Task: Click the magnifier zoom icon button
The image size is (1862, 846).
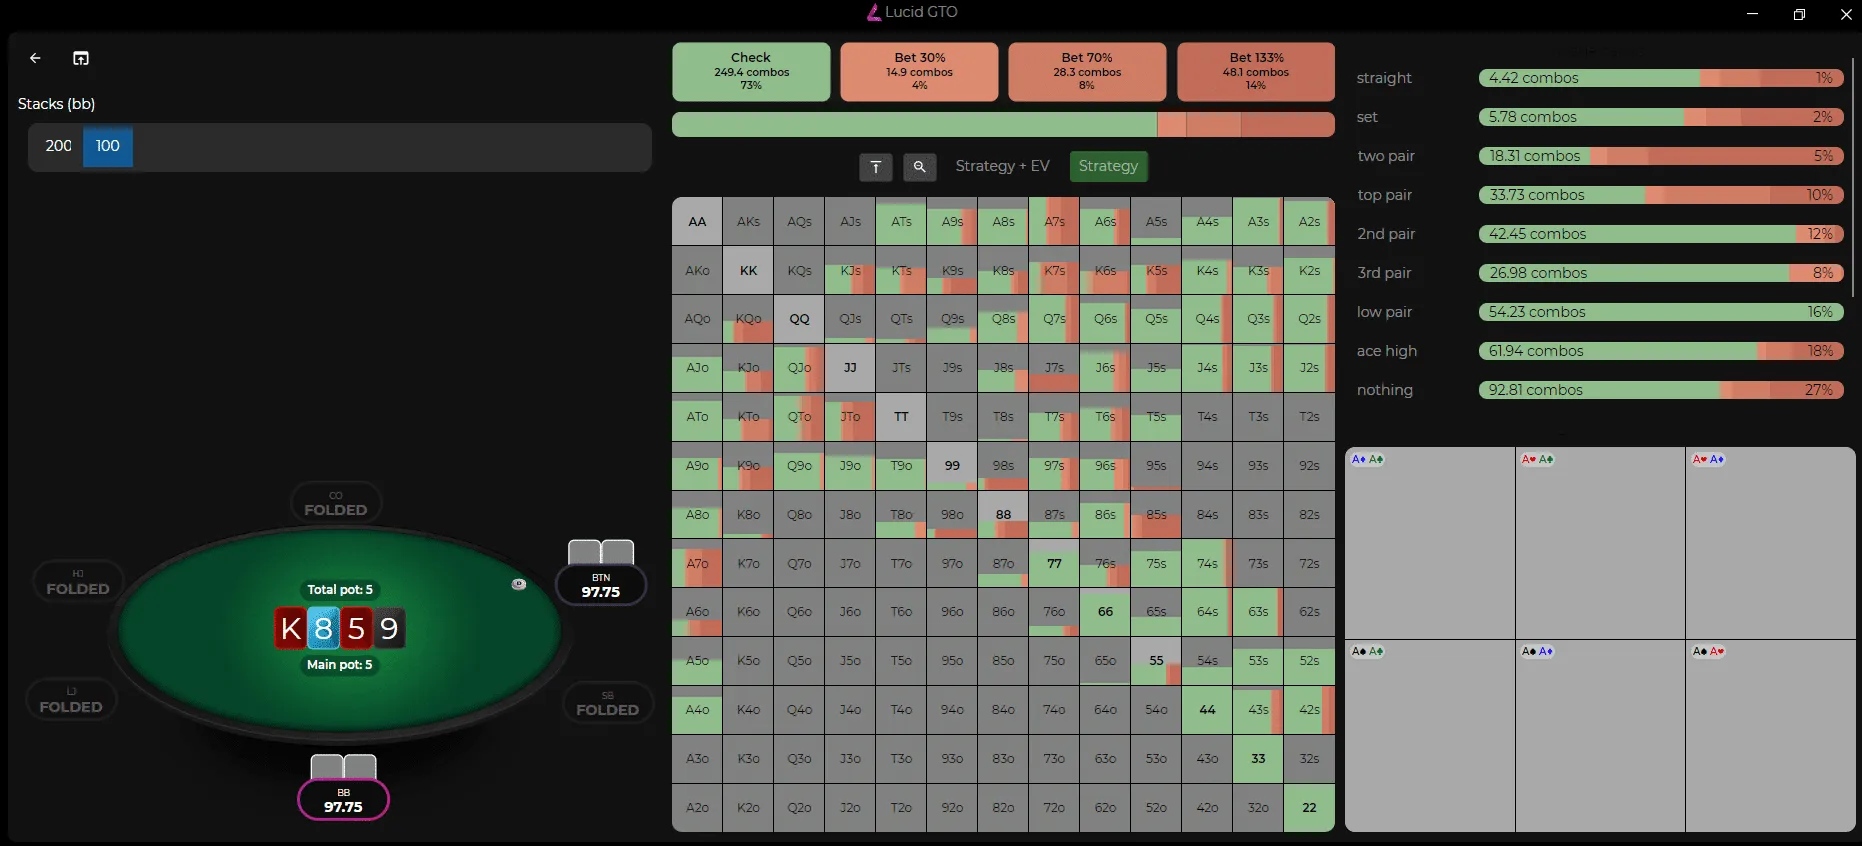Action: click(919, 167)
